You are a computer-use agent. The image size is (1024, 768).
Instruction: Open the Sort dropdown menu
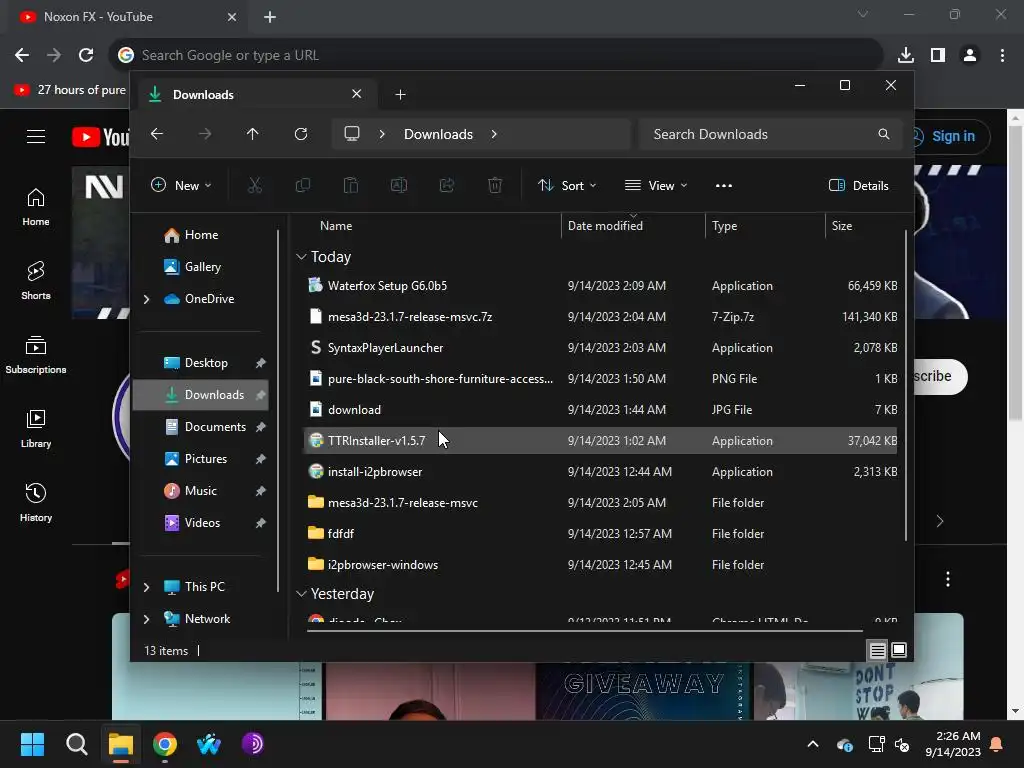click(567, 185)
